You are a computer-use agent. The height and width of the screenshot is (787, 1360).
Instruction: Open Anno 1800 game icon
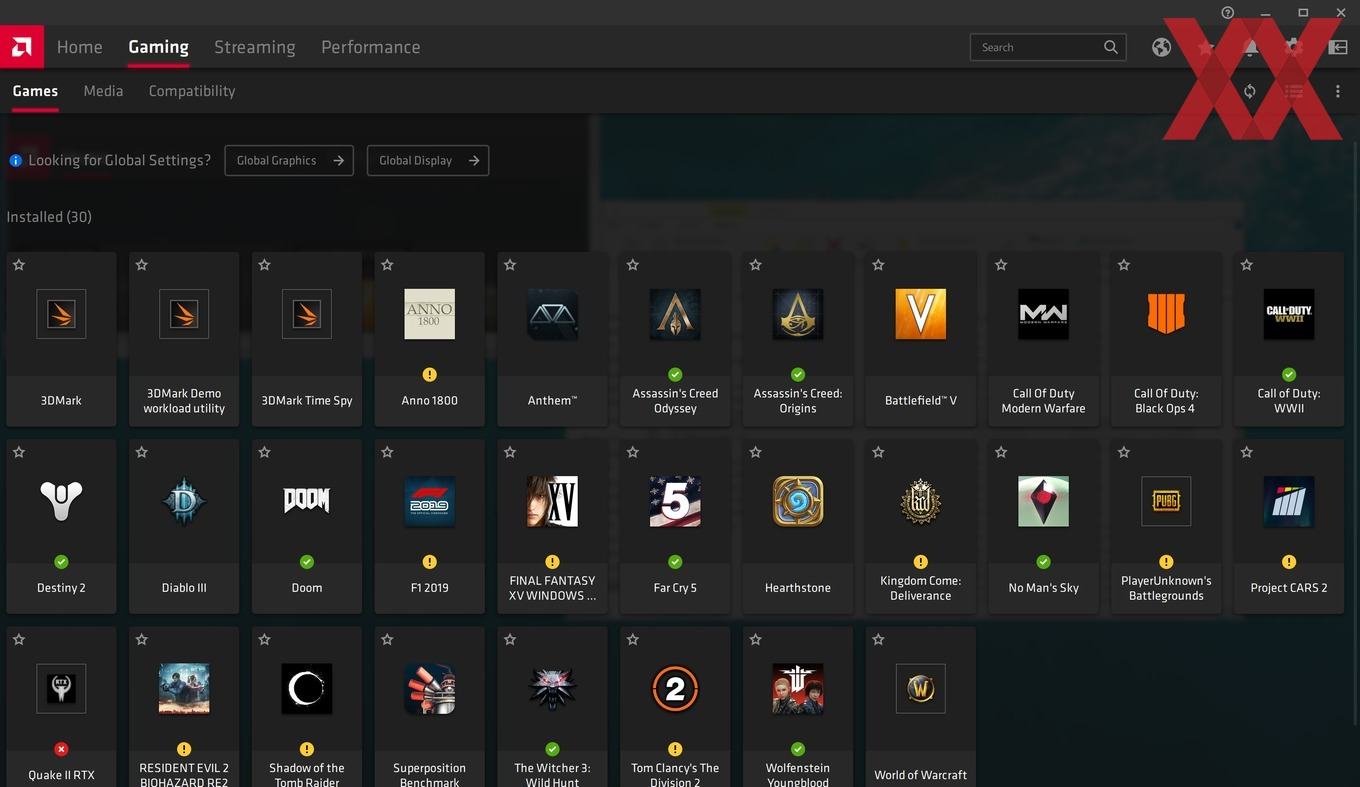tap(429, 314)
